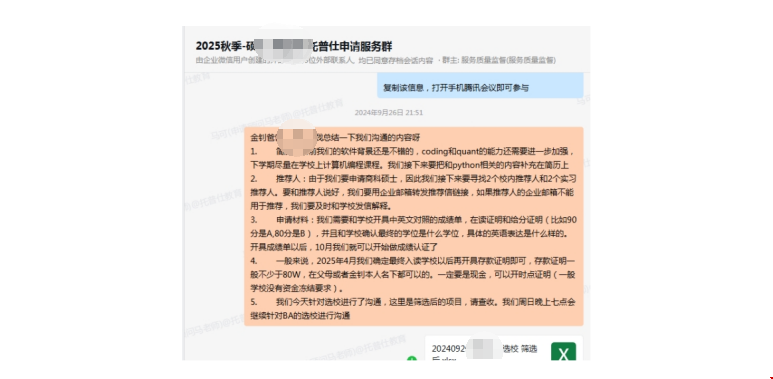Click the timestamp 2024年9月26日 21:51
The image size is (773, 379).
click(x=389, y=112)
